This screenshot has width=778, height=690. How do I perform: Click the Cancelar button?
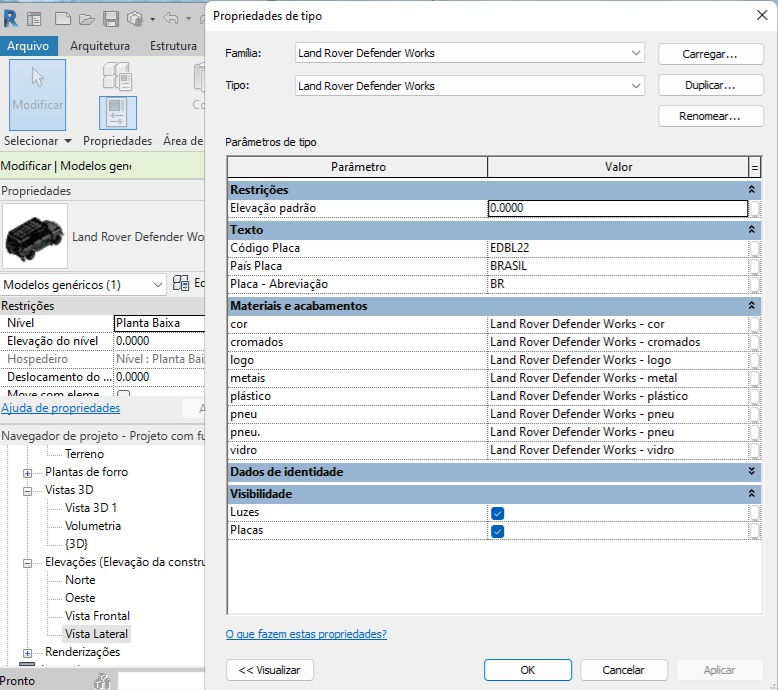click(x=623, y=670)
